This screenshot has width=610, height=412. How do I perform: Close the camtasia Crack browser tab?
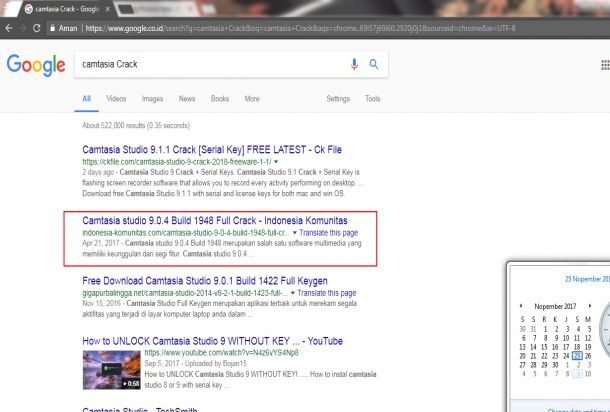tap(108, 9)
